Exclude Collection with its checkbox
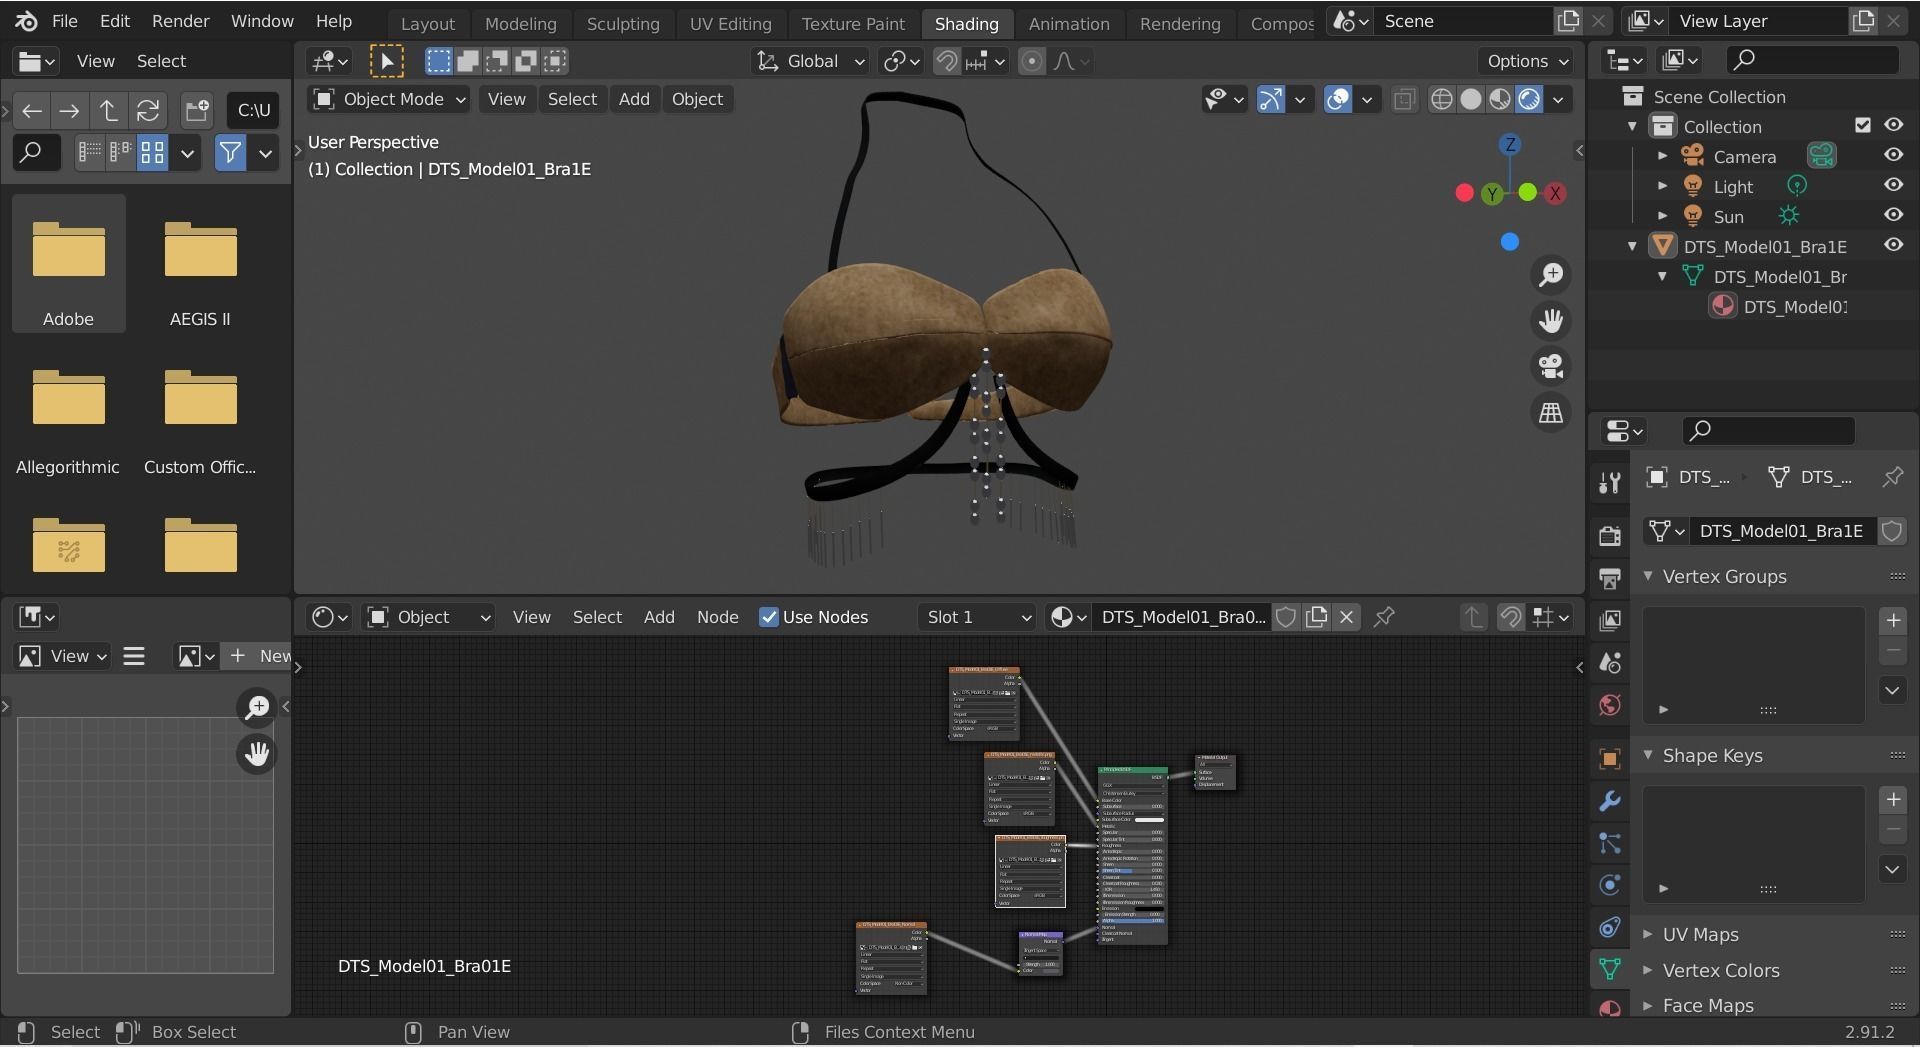 [x=1862, y=125]
